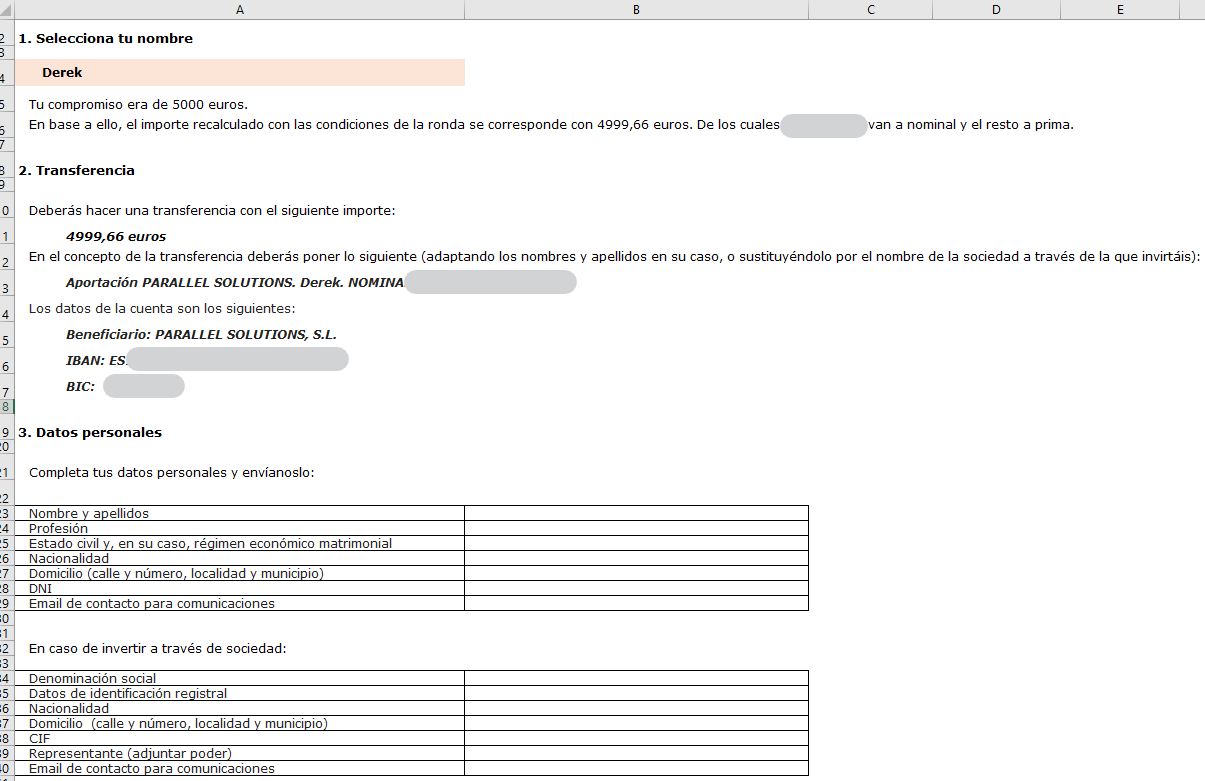Click the empty value cell beside 'Profesión'
This screenshot has width=1205, height=781.
point(636,528)
